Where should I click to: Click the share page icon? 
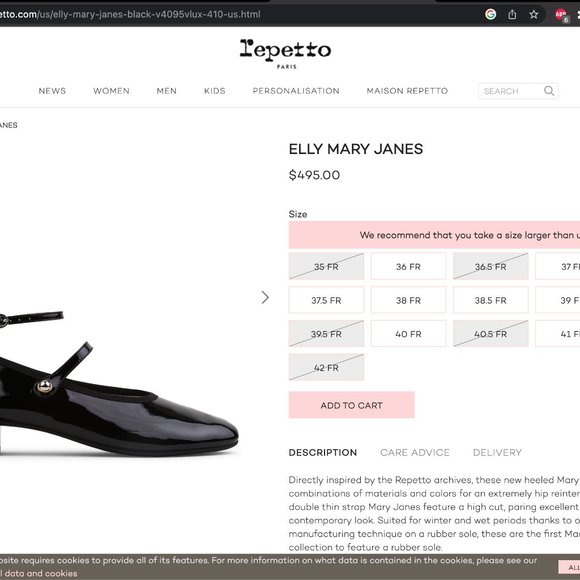point(512,14)
